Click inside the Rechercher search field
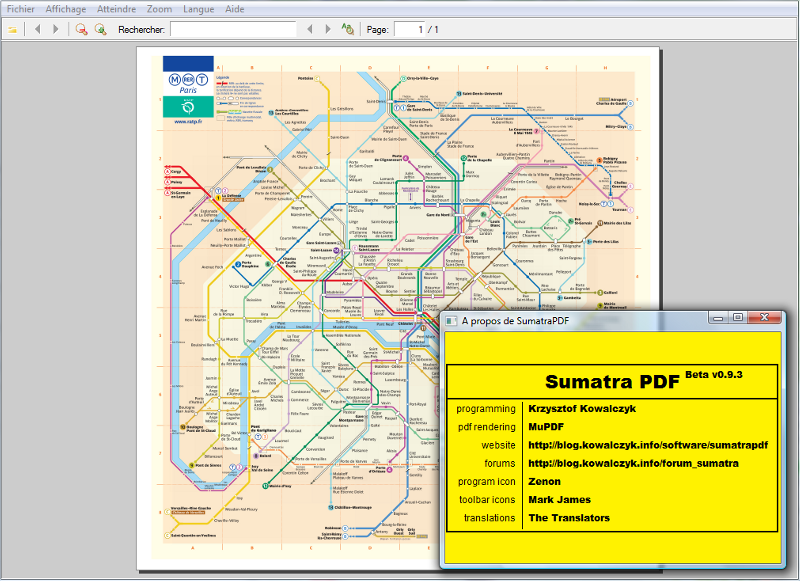This screenshot has width=800, height=581. pos(233,29)
